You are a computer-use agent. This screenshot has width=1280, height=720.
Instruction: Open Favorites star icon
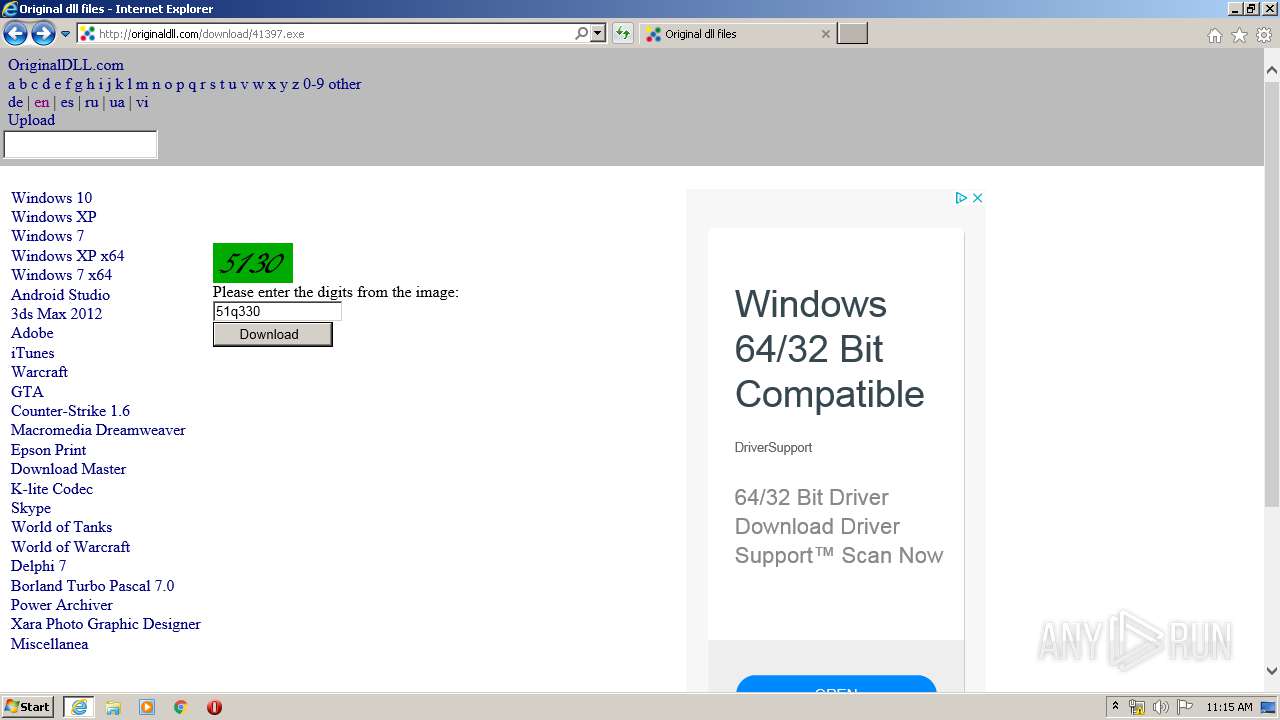(1239, 35)
